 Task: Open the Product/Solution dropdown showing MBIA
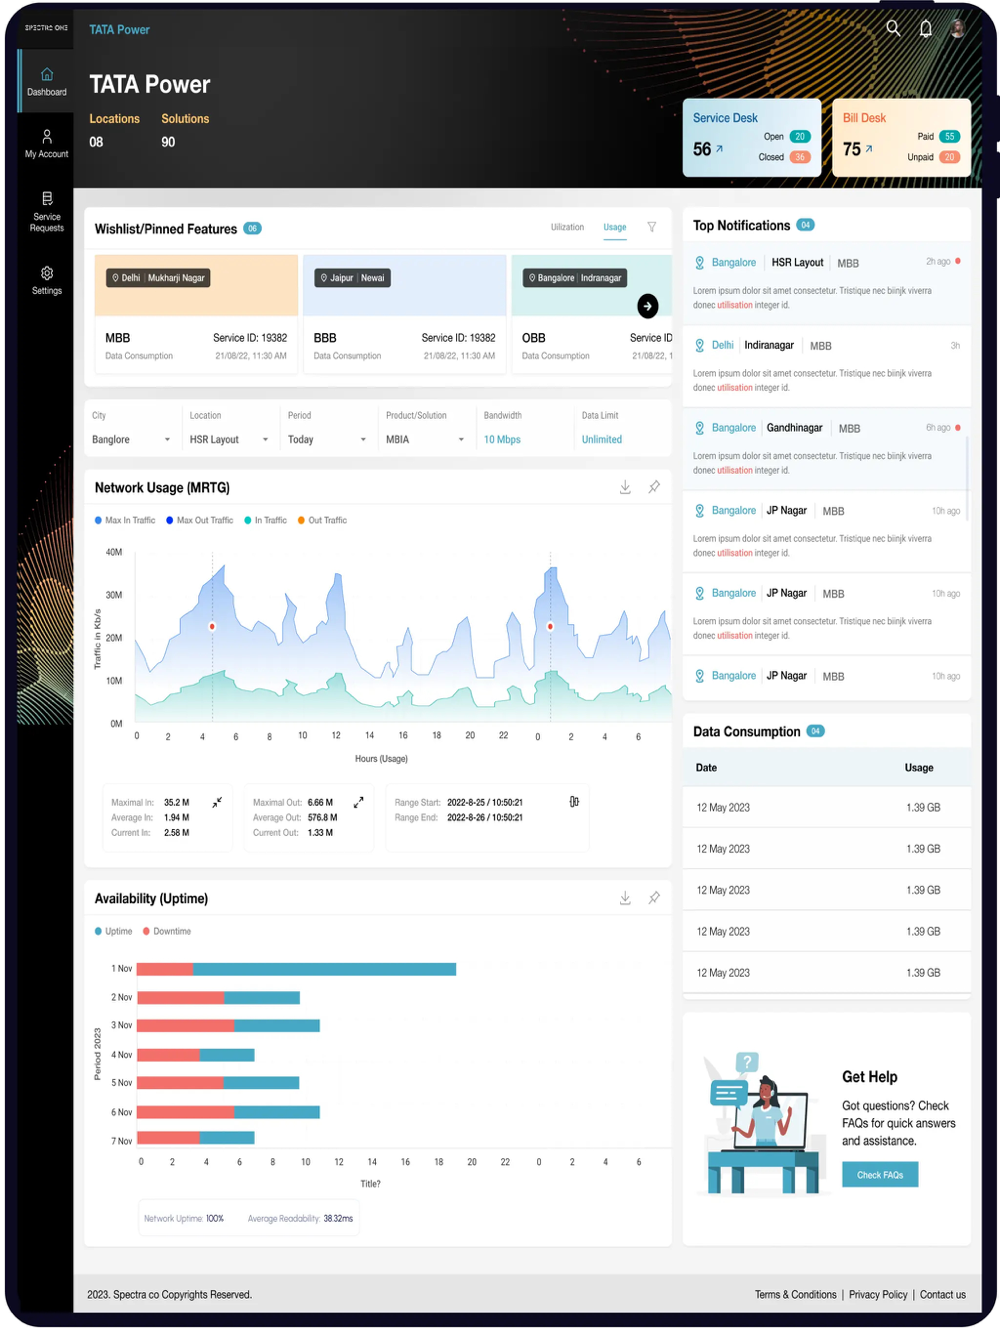click(425, 439)
